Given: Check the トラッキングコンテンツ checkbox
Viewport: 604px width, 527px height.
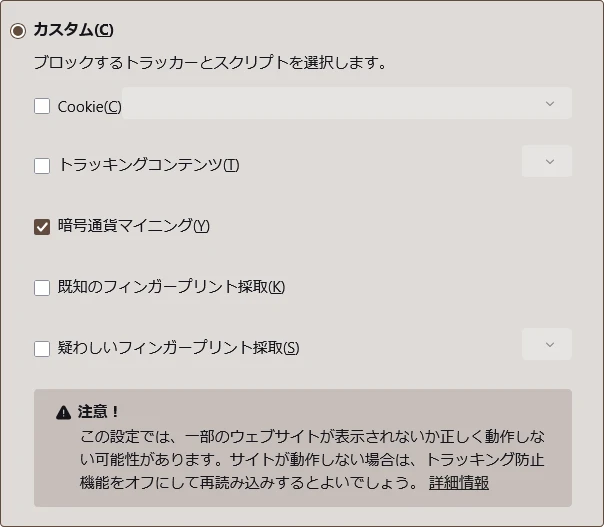Looking at the screenshot, I should tap(42, 166).
